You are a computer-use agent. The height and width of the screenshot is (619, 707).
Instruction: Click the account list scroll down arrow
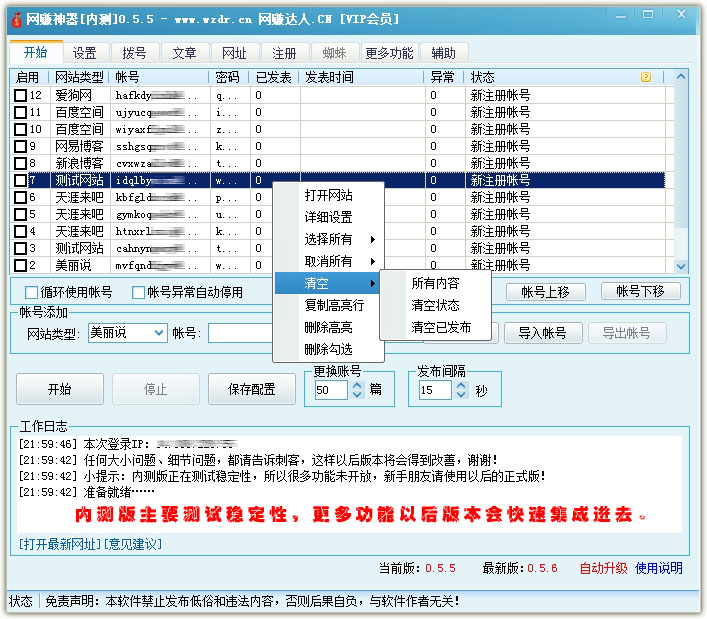coord(681,266)
